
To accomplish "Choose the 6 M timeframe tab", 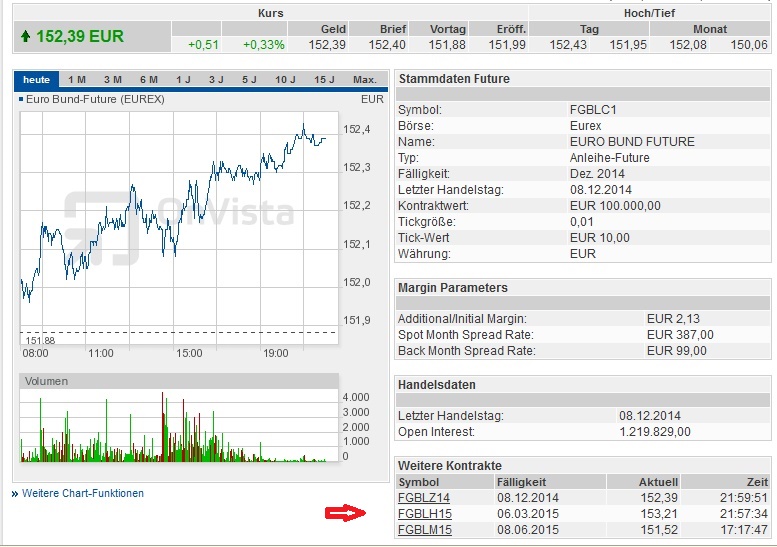I will [x=149, y=80].
